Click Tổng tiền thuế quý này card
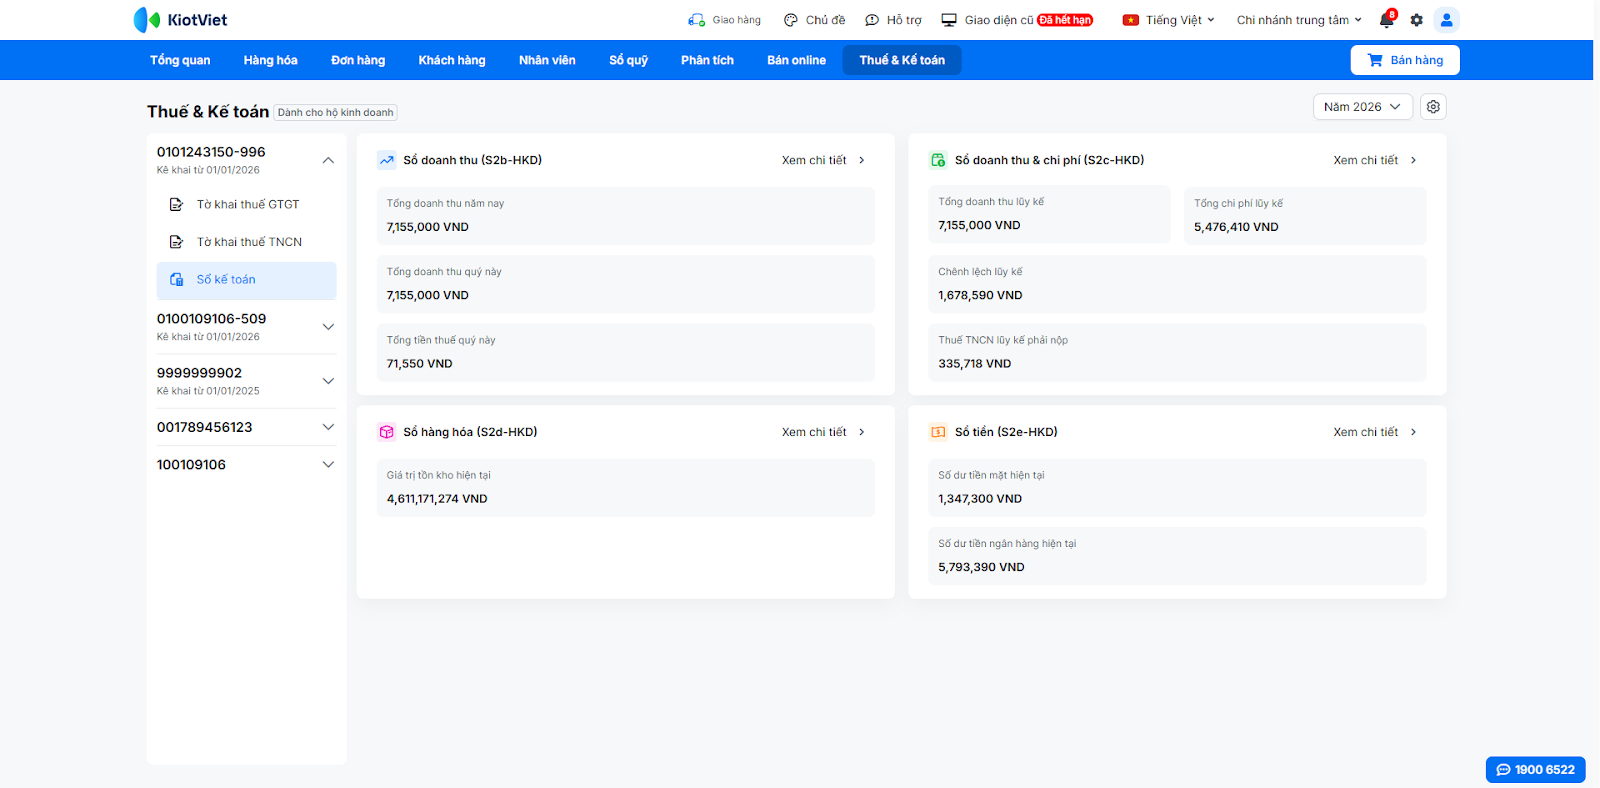The width and height of the screenshot is (1600, 788). tap(626, 352)
